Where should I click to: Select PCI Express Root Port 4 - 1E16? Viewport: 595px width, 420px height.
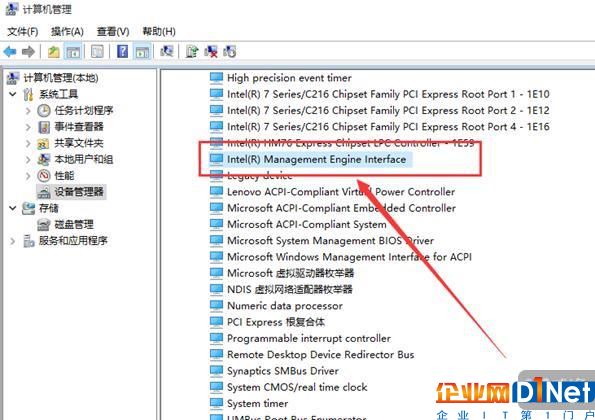(x=388, y=127)
